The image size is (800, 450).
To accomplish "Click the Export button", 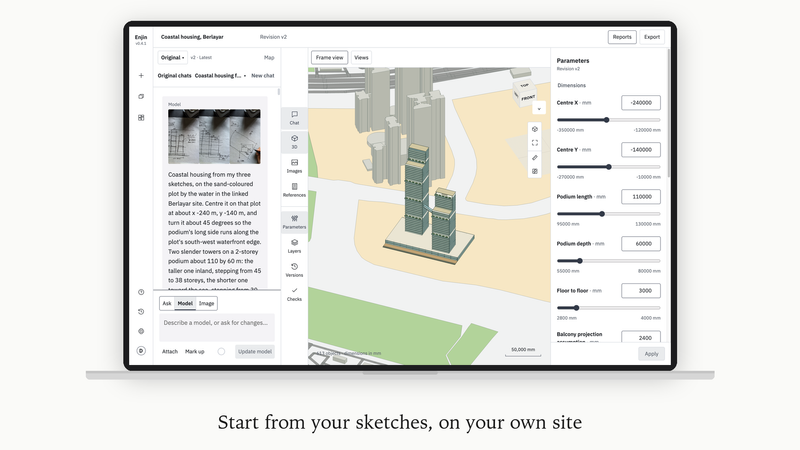I will [652, 37].
